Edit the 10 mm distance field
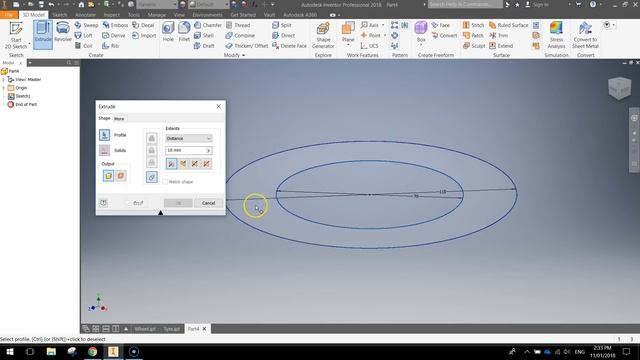This screenshot has height=360, width=640. coord(185,151)
